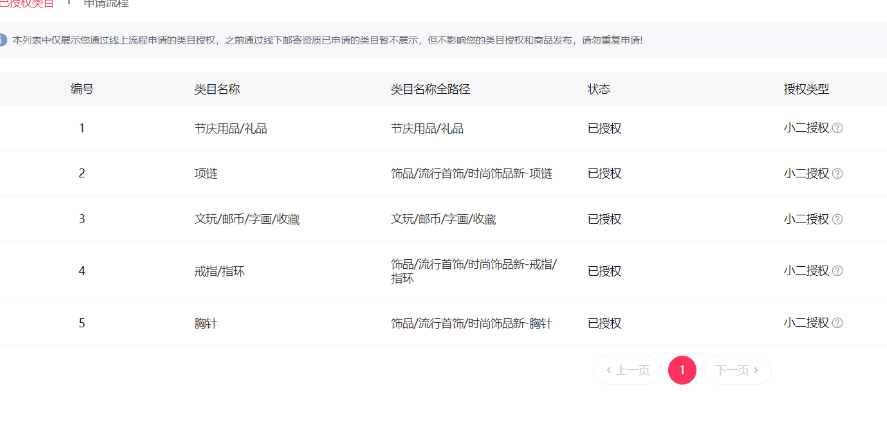The height and width of the screenshot is (423, 887).
Task: Go to previous page with 上一页
Action: click(628, 370)
